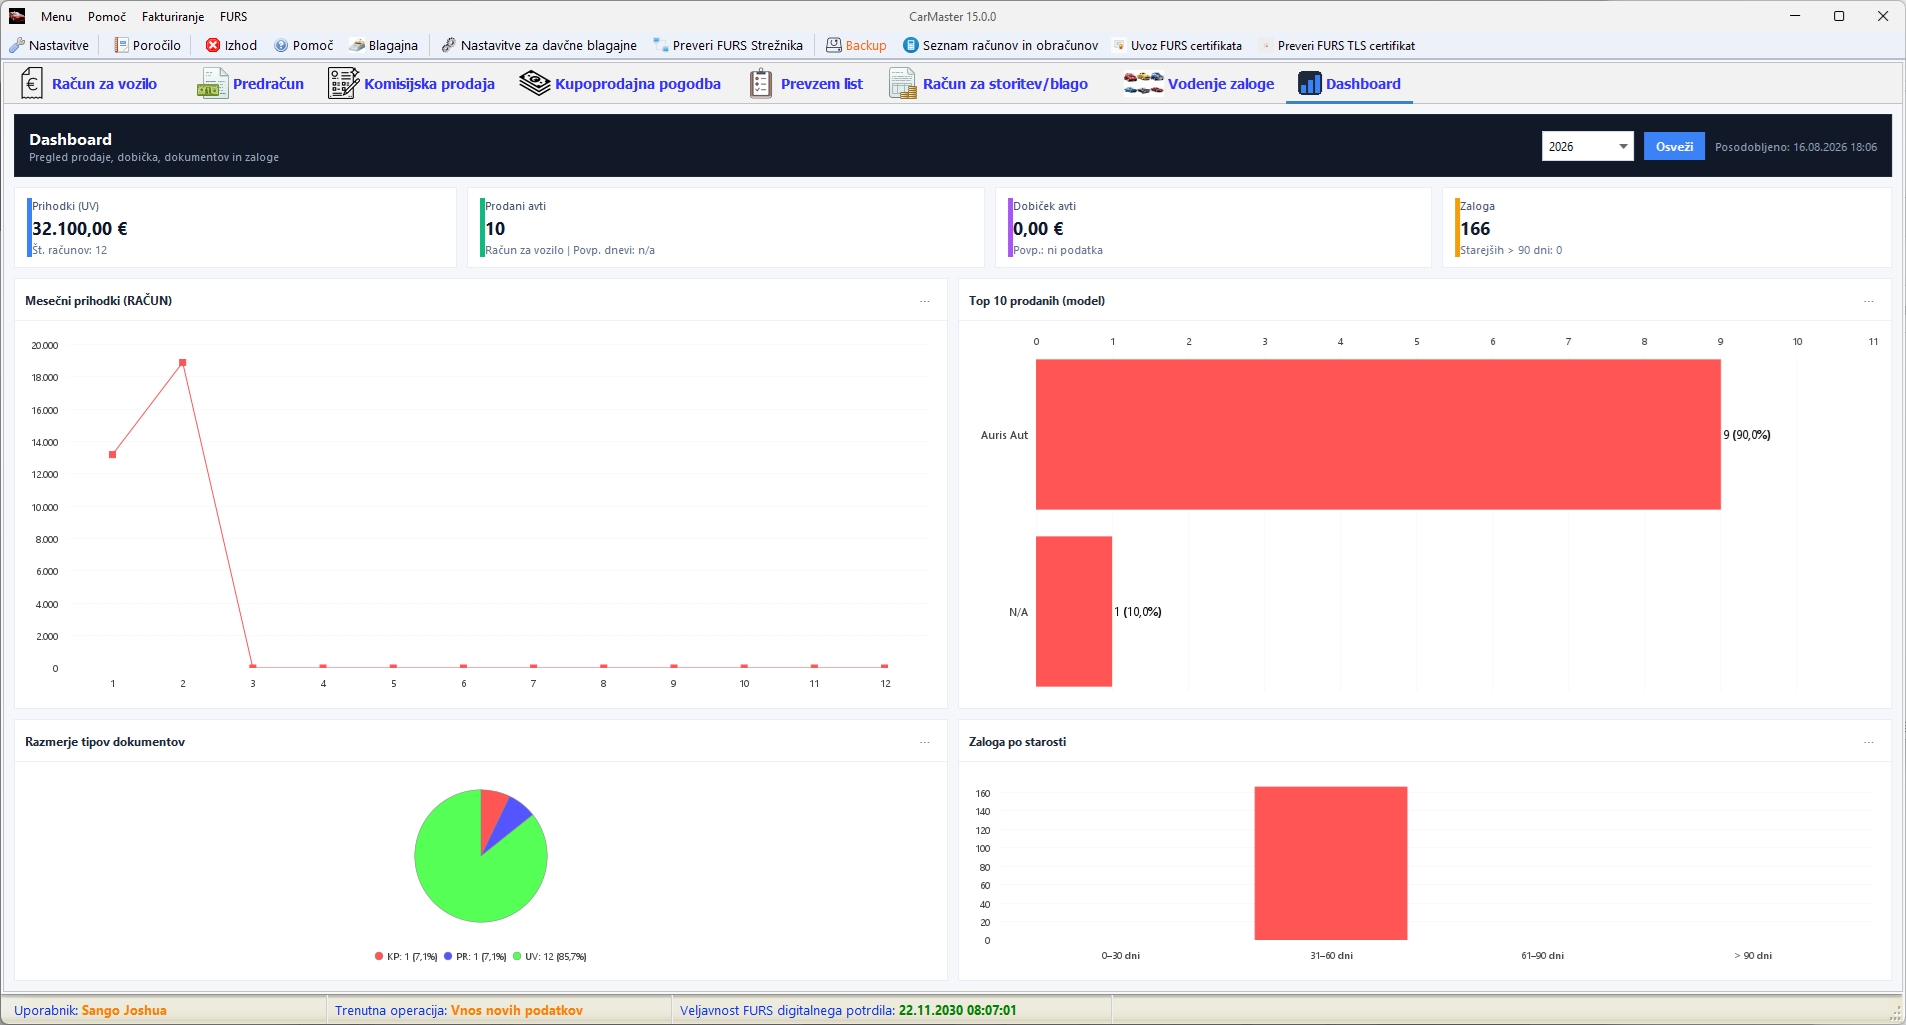
Task: Click the Backup toolbar icon
Action: coord(833,45)
